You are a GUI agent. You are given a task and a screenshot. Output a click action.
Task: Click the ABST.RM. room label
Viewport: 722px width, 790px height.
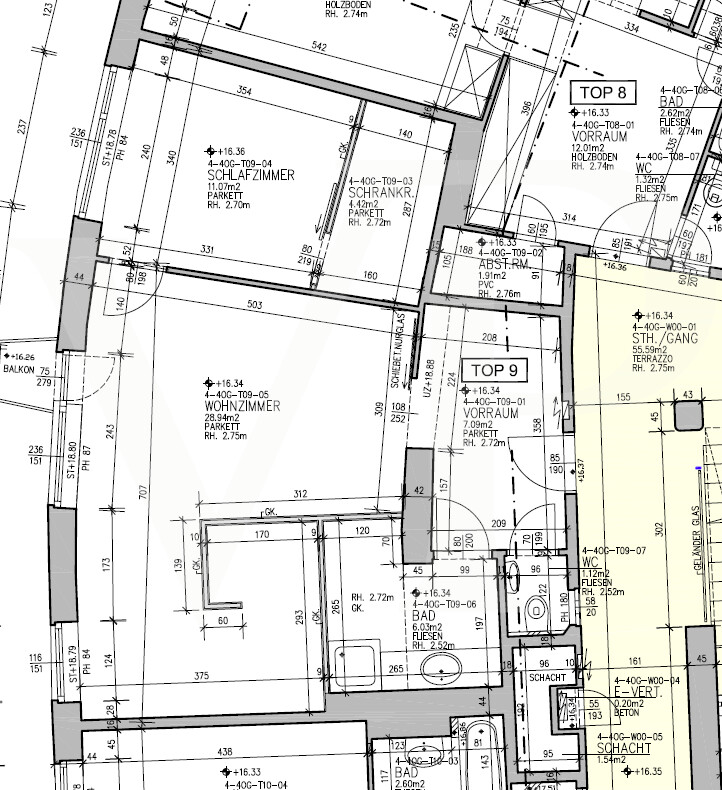click(x=504, y=265)
